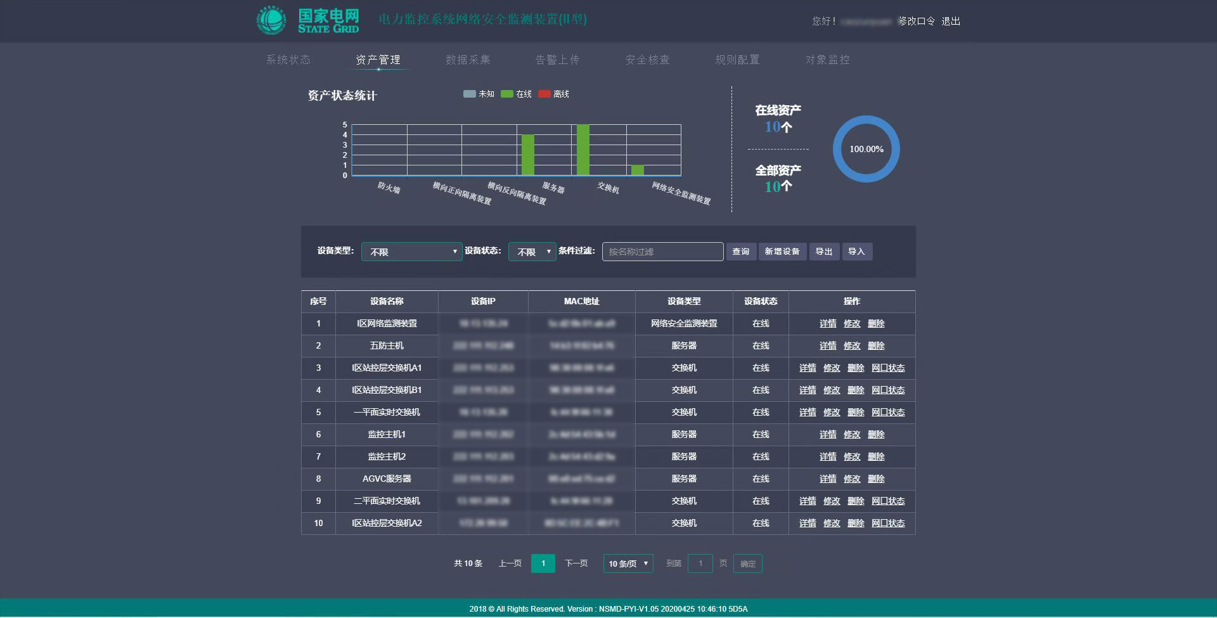Toggle the 在线 legend series

[x=517, y=94]
